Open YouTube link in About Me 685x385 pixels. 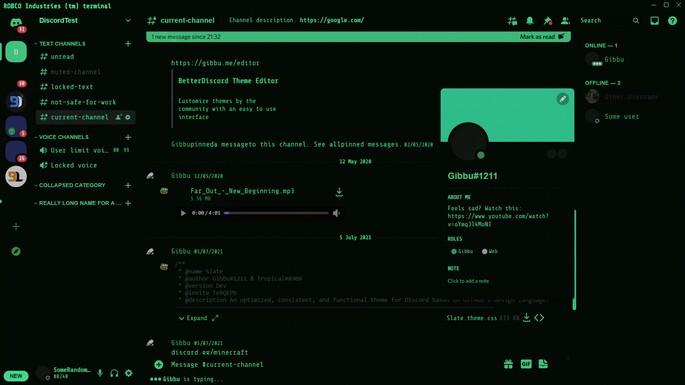coord(498,220)
